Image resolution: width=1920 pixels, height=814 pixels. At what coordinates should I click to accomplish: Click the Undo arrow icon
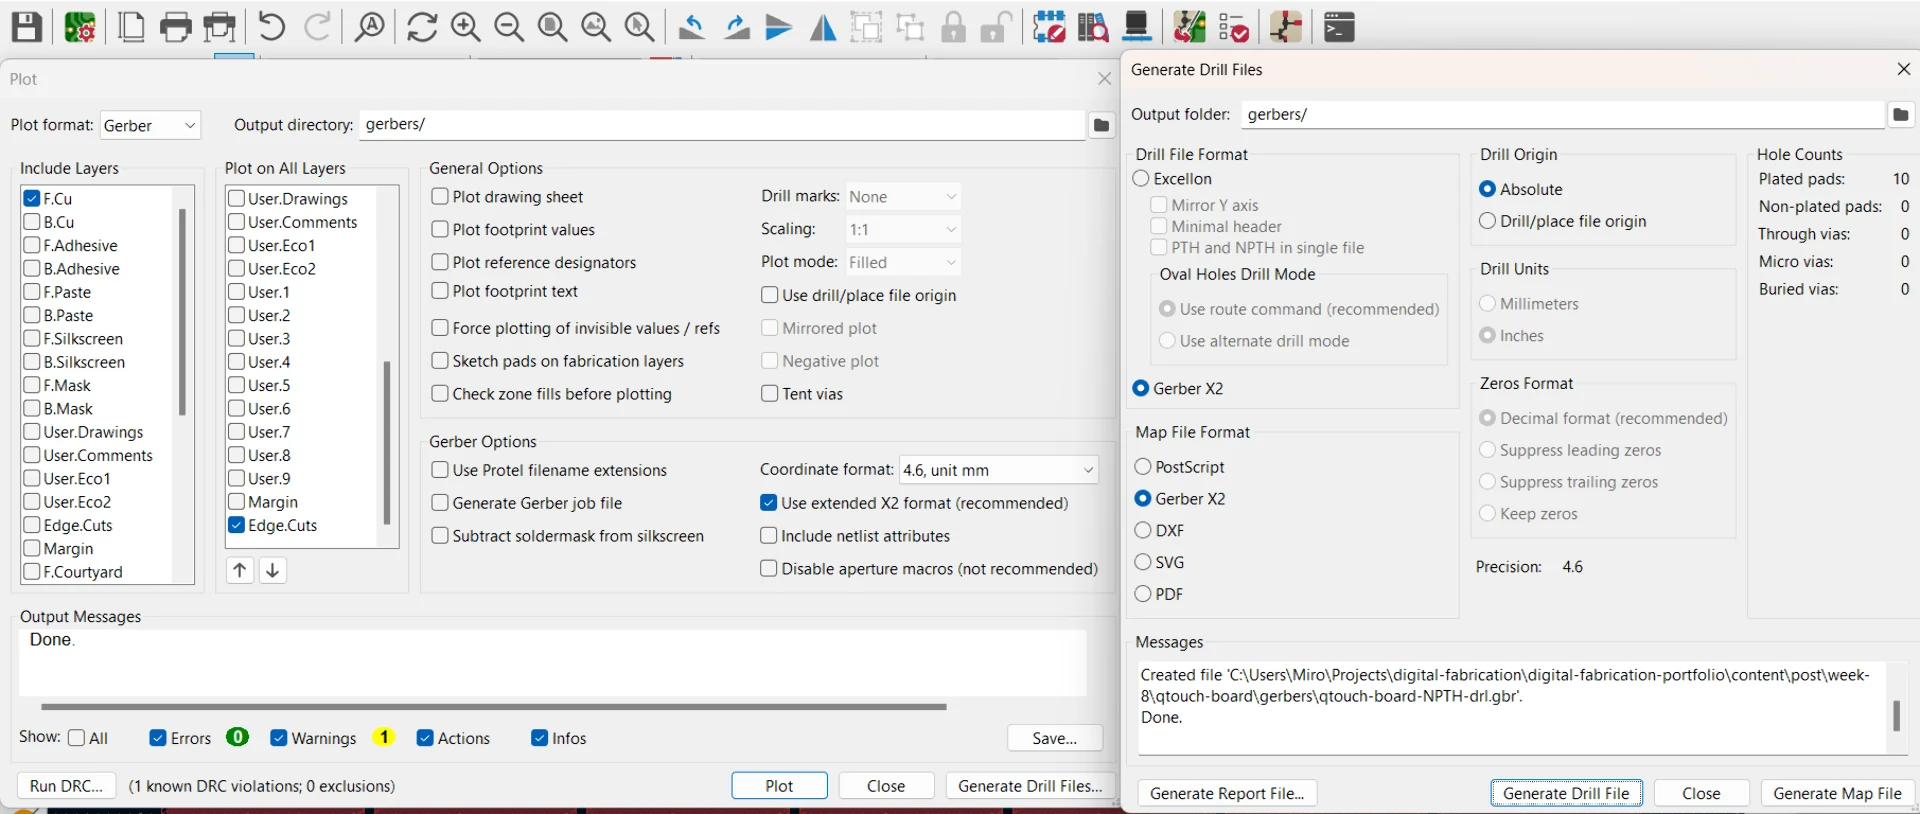pyautogui.click(x=271, y=27)
